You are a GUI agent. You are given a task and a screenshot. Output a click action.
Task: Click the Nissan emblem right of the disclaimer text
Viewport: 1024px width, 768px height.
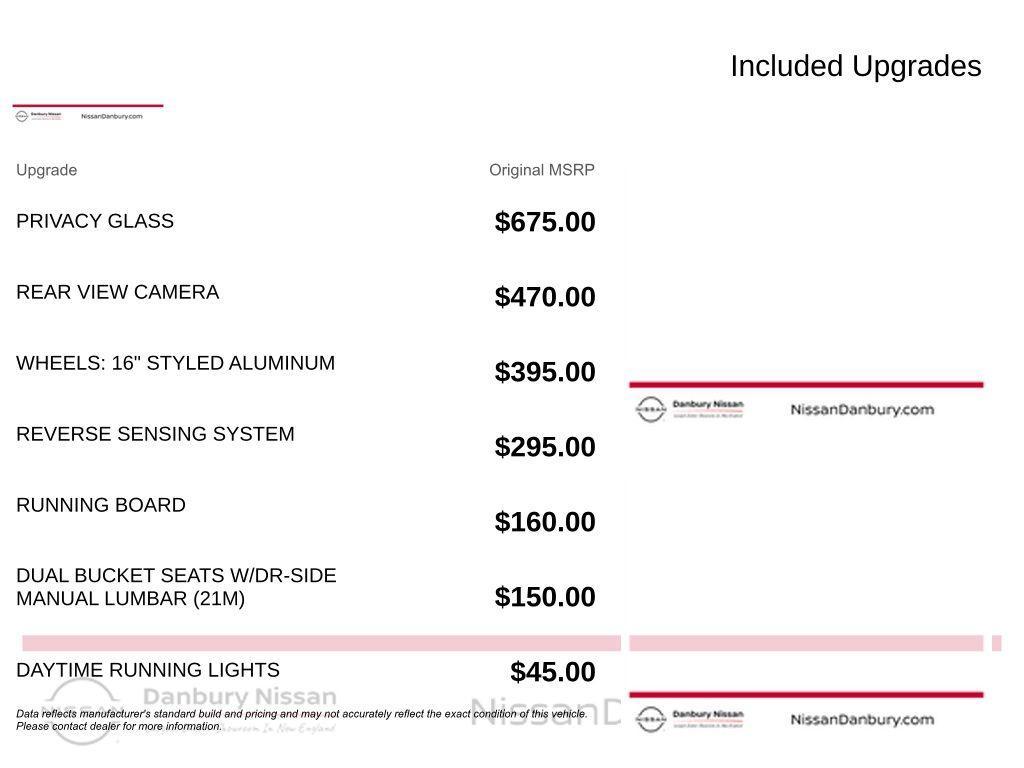[x=650, y=719]
